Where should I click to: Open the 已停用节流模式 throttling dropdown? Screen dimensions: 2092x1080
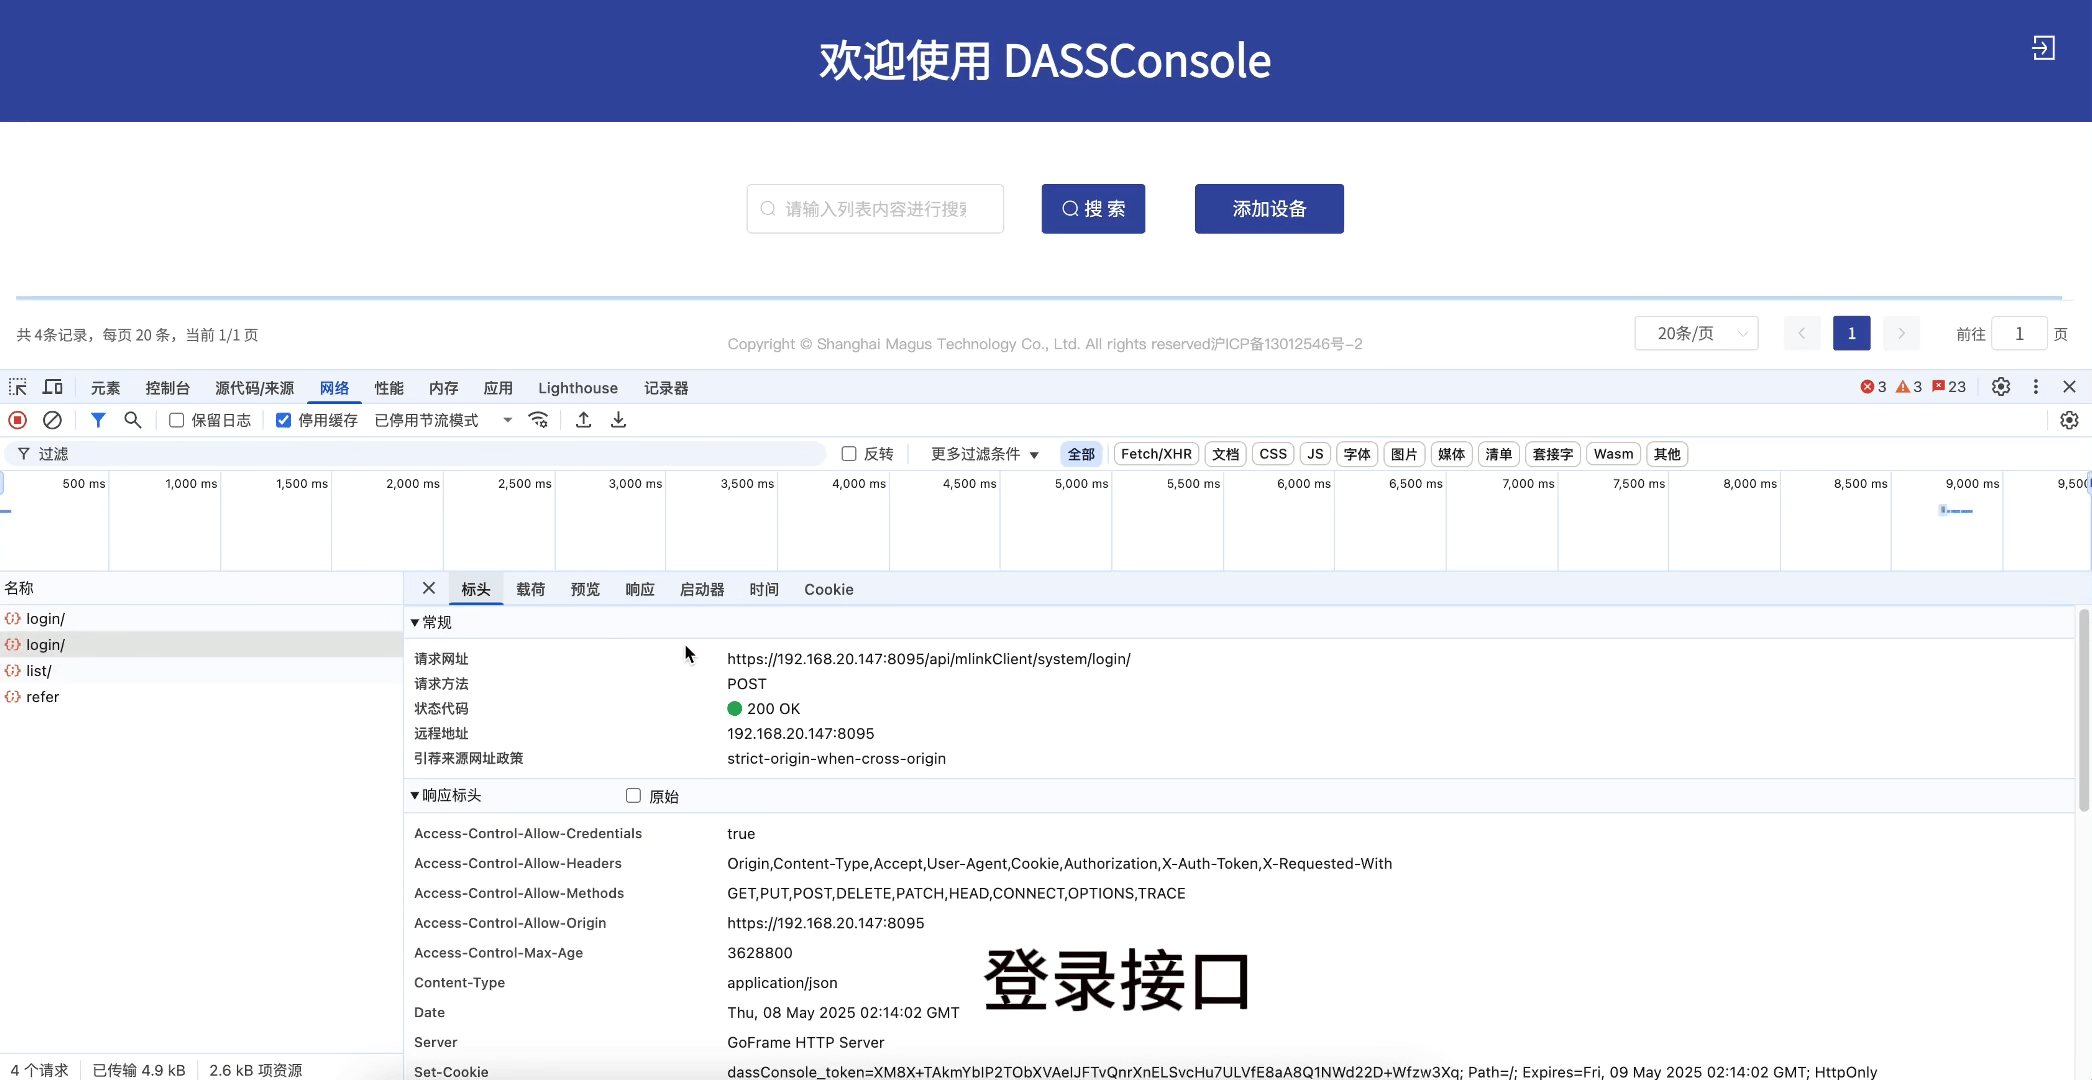point(443,420)
